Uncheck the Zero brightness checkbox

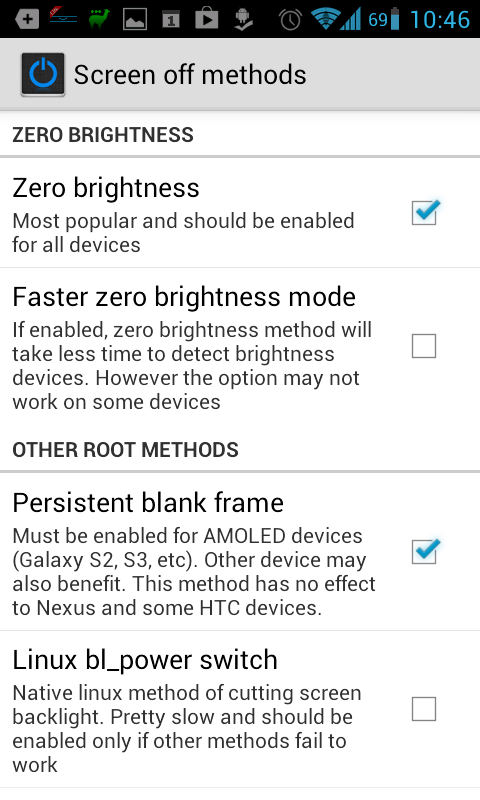(424, 212)
